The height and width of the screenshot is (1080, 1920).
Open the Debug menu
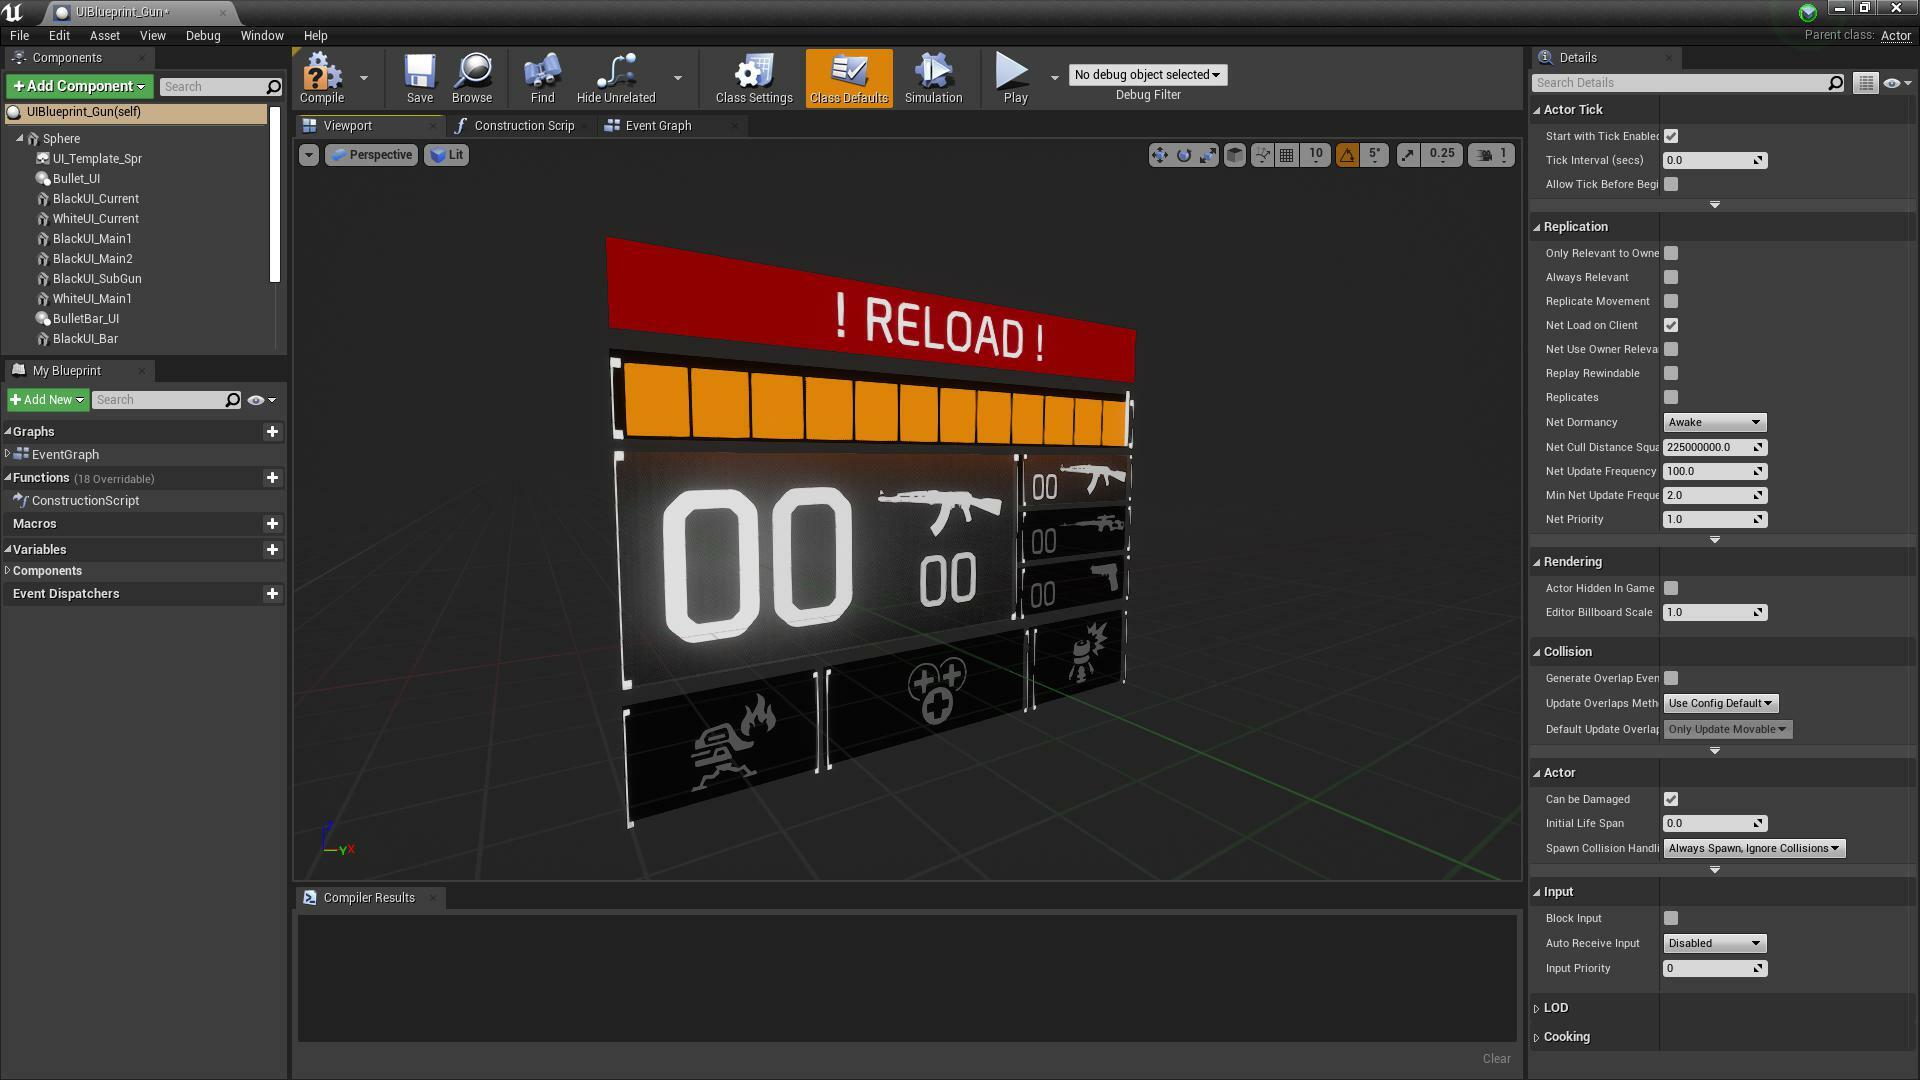point(202,35)
